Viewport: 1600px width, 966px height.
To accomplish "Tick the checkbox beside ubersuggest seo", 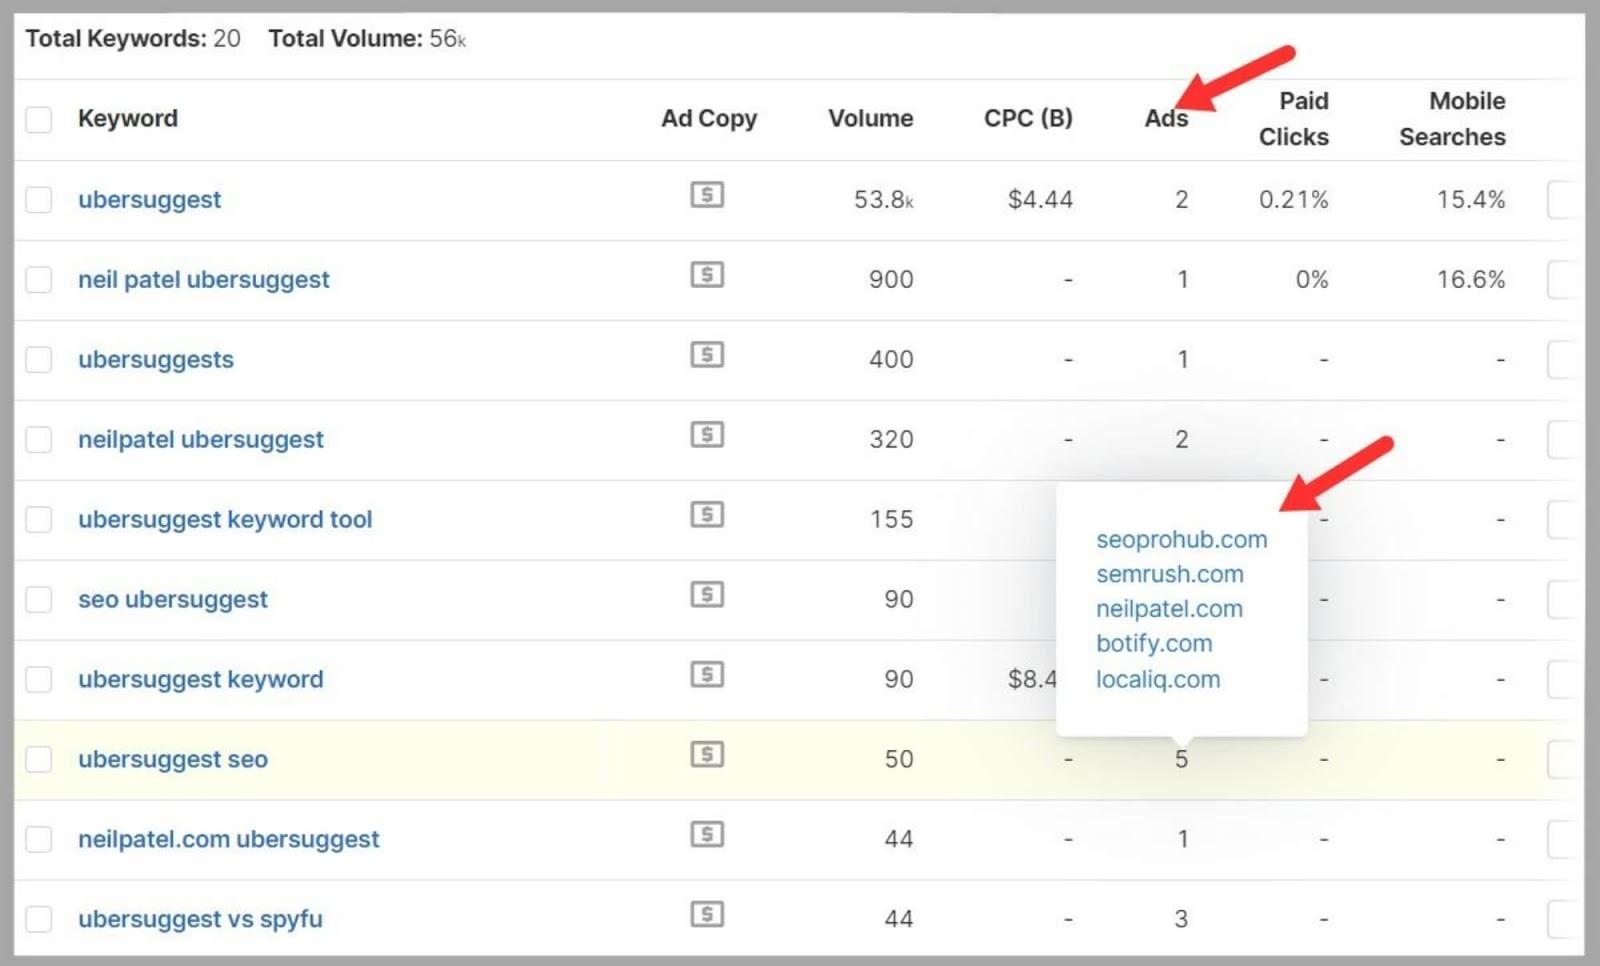I will click(38, 759).
